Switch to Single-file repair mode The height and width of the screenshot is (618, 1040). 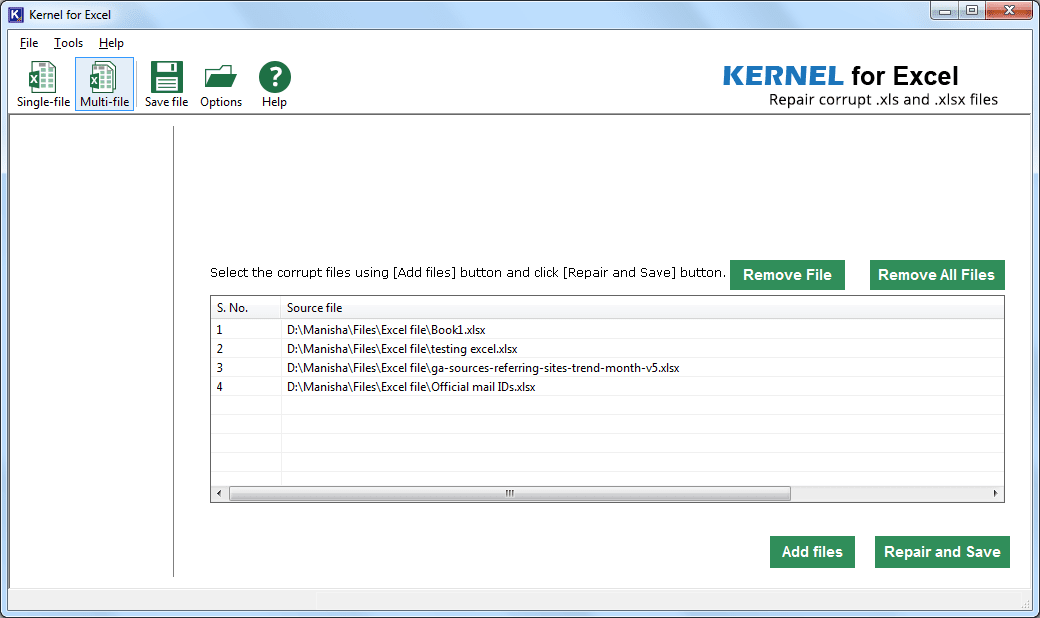click(43, 84)
